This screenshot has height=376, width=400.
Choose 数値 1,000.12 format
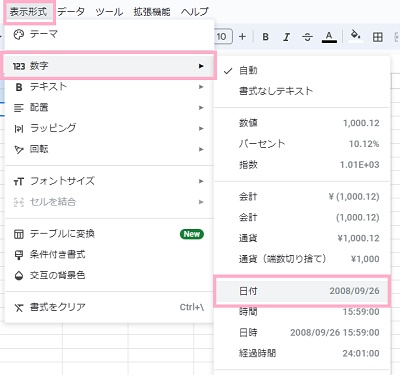click(302, 123)
